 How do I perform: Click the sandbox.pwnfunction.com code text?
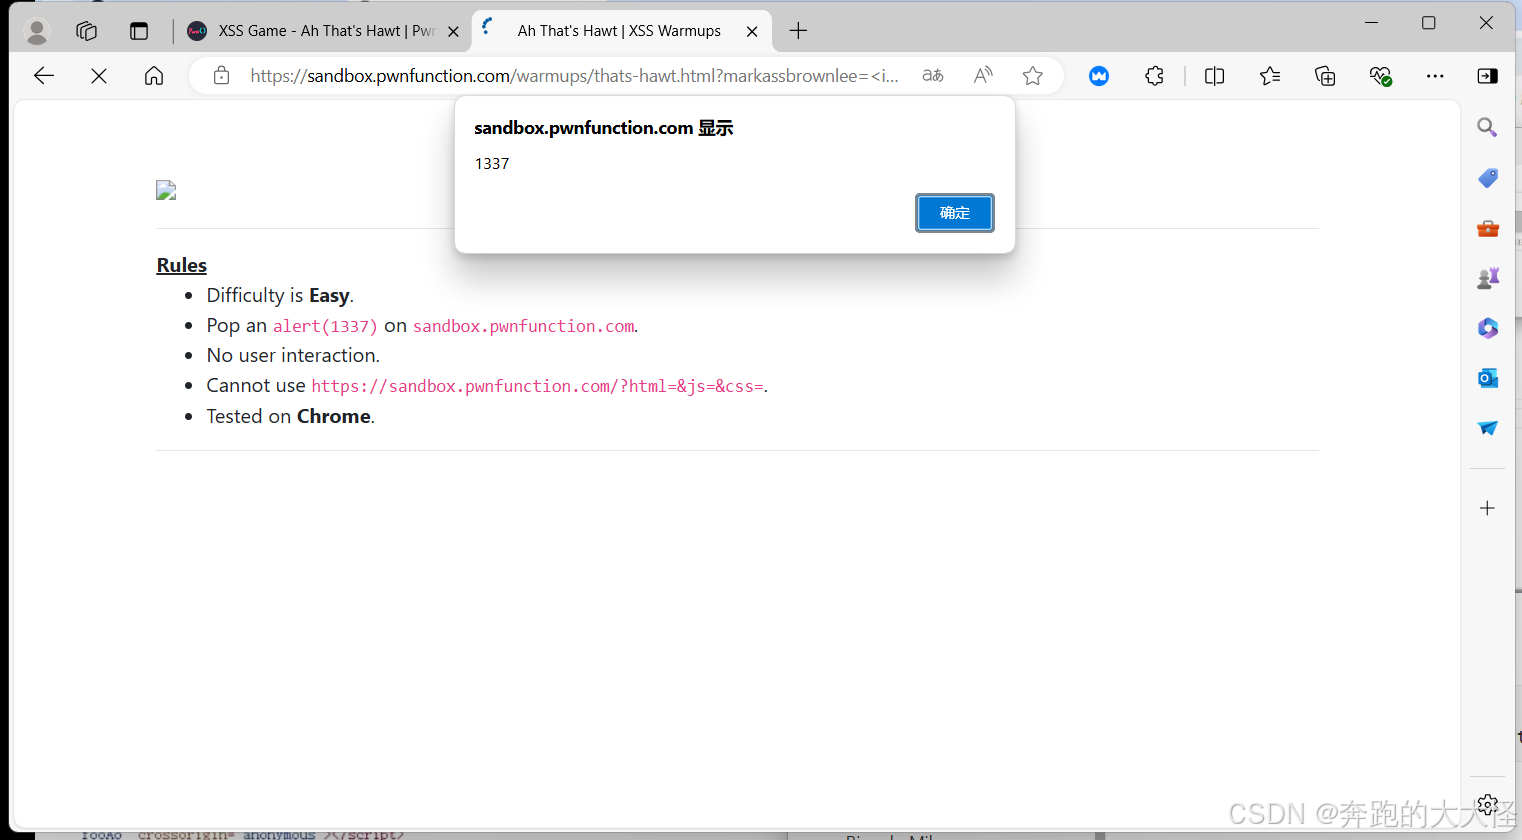click(523, 326)
